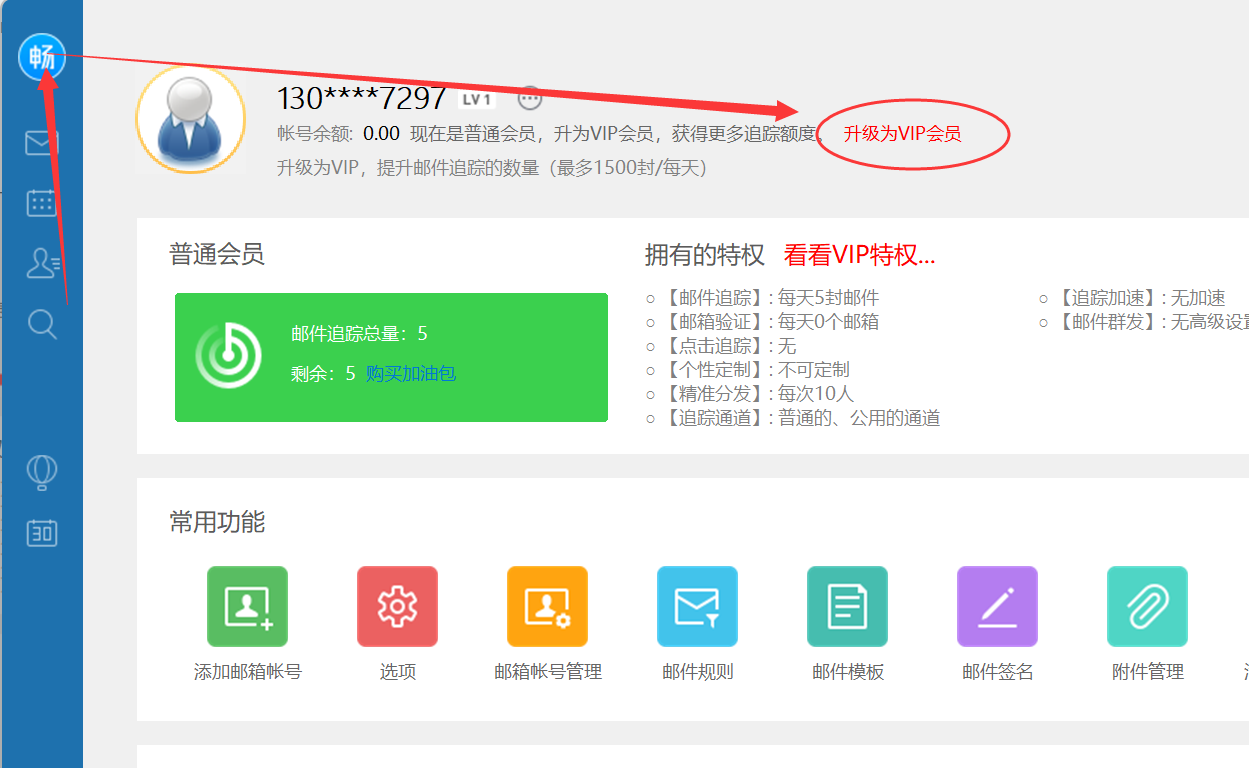Click 【个性定制】: 不可定制 text
The width and height of the screenshot is (1249, 768).
(x=755, y=370)
